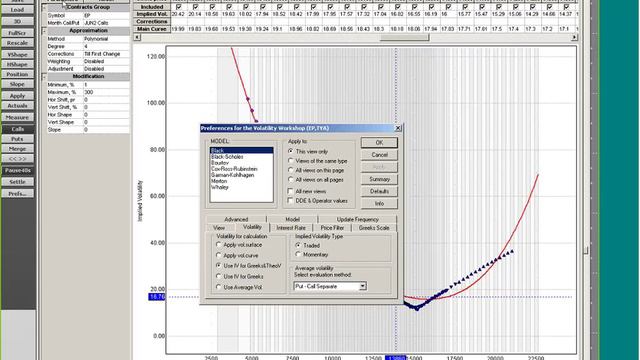Open the Price Filter tab
This screenshot has width=640, height=360.
pyautogui.click(x=332, y=228)
